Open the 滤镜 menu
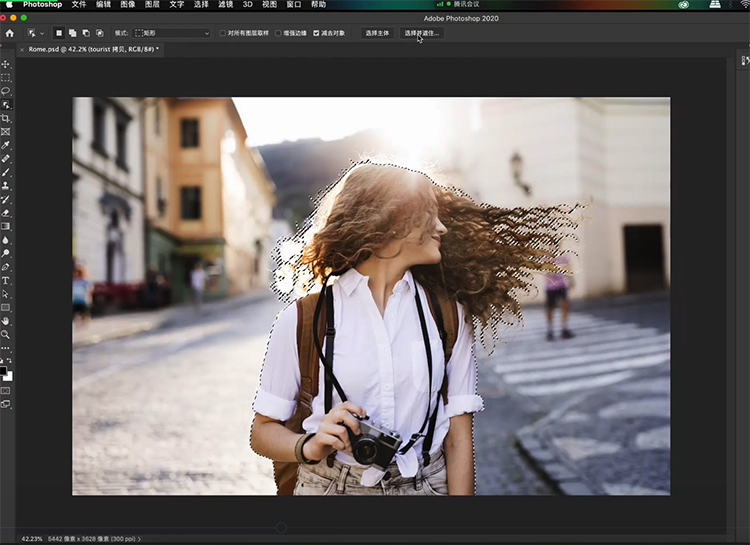The image size is (750, 545). click(x=228, y=4)
